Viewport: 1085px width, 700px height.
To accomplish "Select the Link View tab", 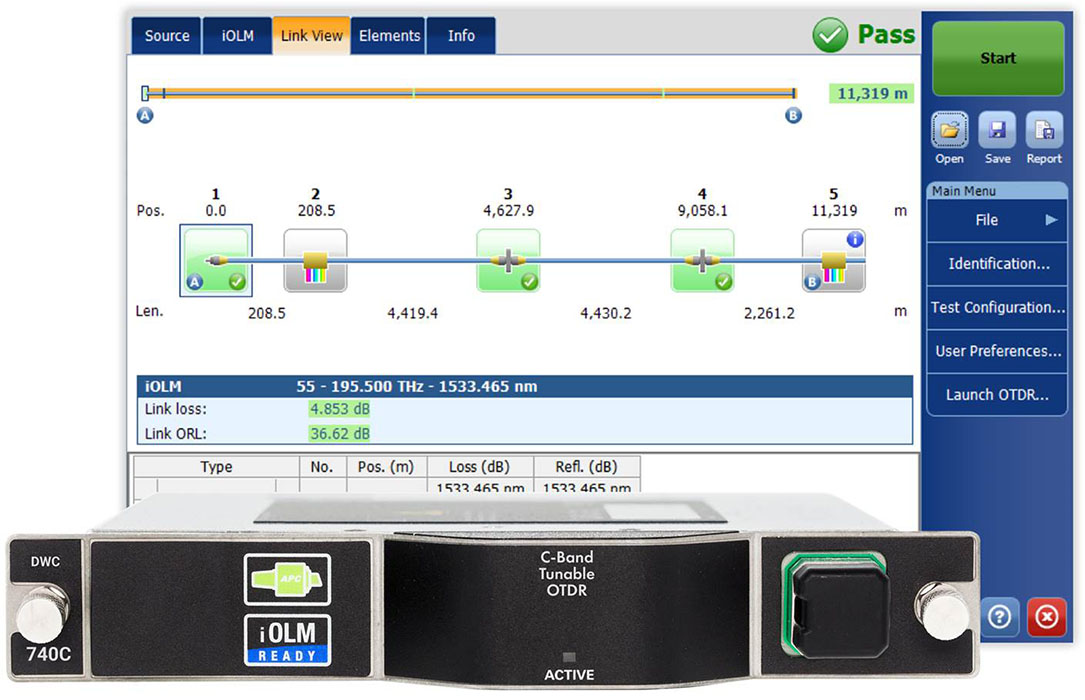I will pyautogui.click(x=311, y=36).
